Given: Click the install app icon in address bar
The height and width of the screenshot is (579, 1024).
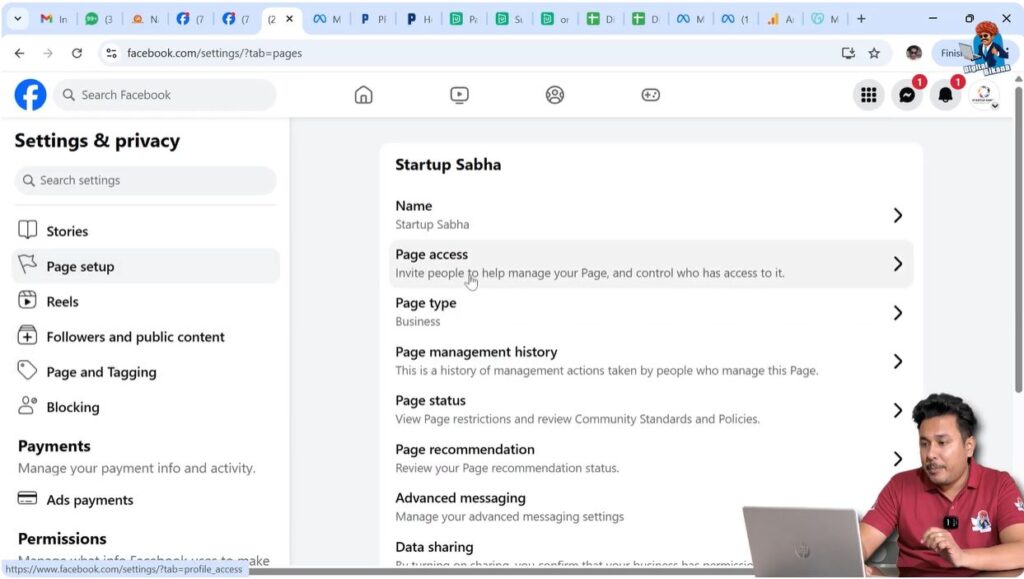Looking at the screenshot, I should 848,54.
